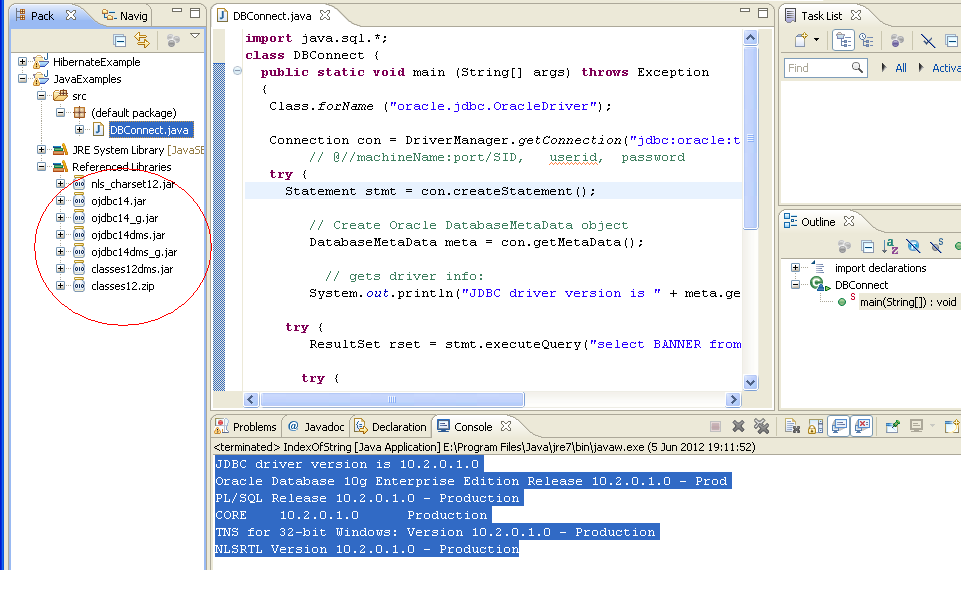Expand import declarations in Outline
Viewport: 962px width, 614px height.
[x=795, y=267]
